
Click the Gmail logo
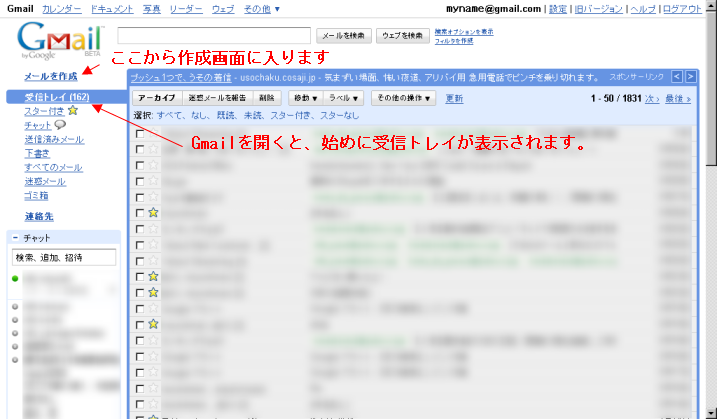tap(59, 40)
